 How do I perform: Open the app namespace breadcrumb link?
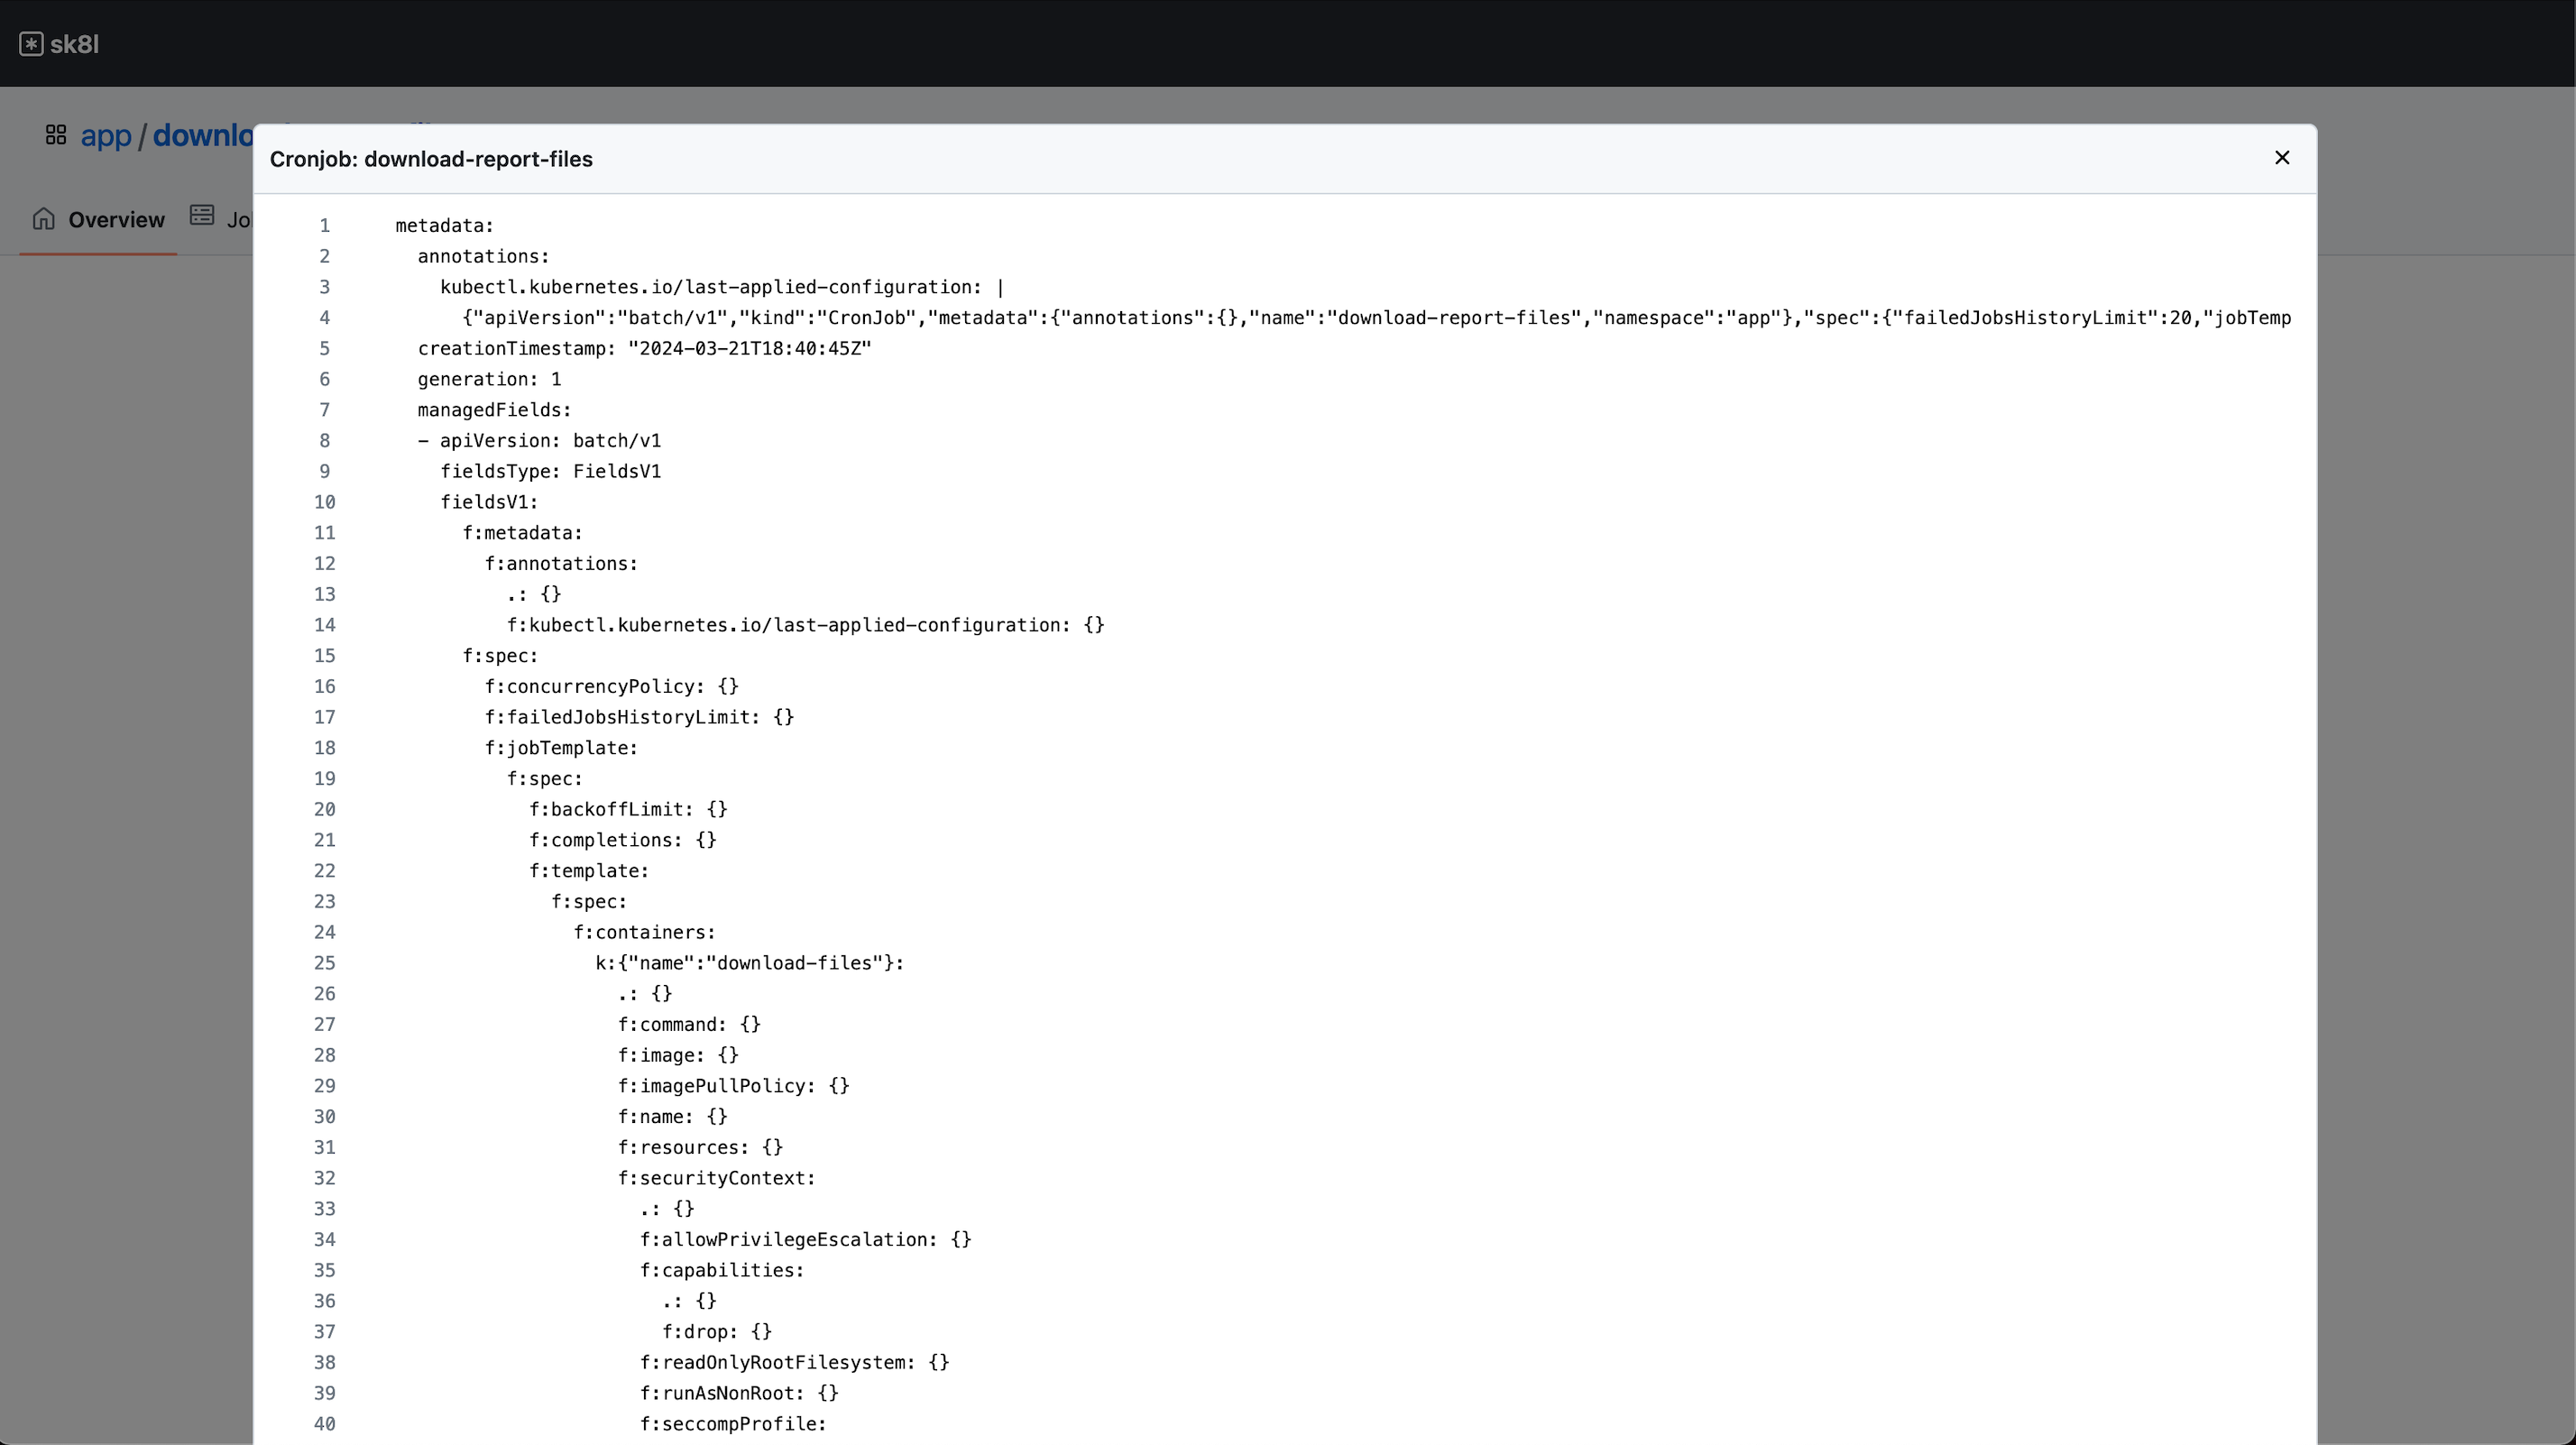point(106,135)
